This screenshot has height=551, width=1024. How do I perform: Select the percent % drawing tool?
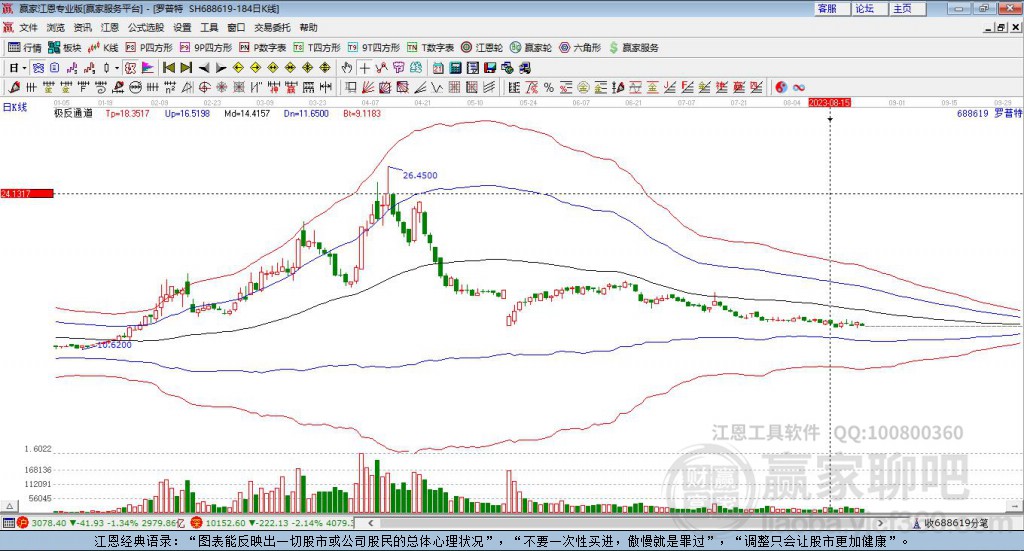pos(549,87)
